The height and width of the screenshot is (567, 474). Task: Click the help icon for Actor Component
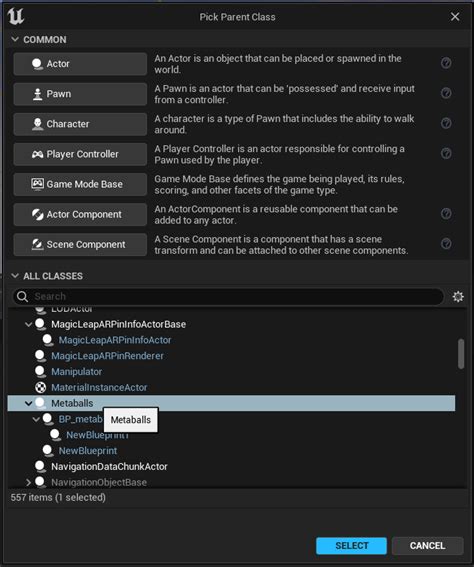click(x=446, y=214)
